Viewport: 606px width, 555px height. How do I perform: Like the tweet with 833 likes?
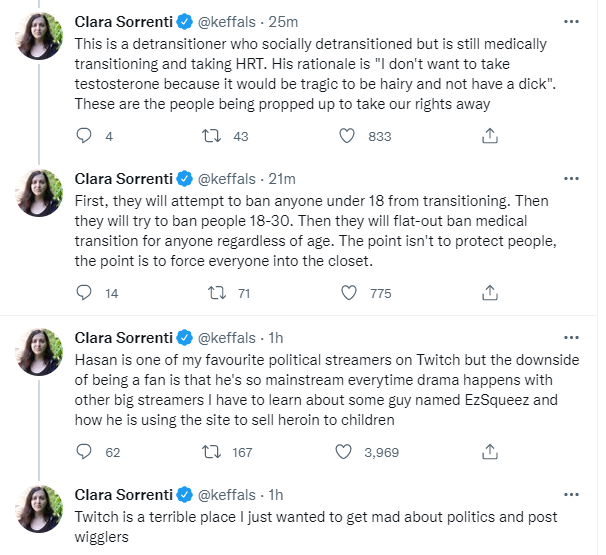tap(346, 136)
